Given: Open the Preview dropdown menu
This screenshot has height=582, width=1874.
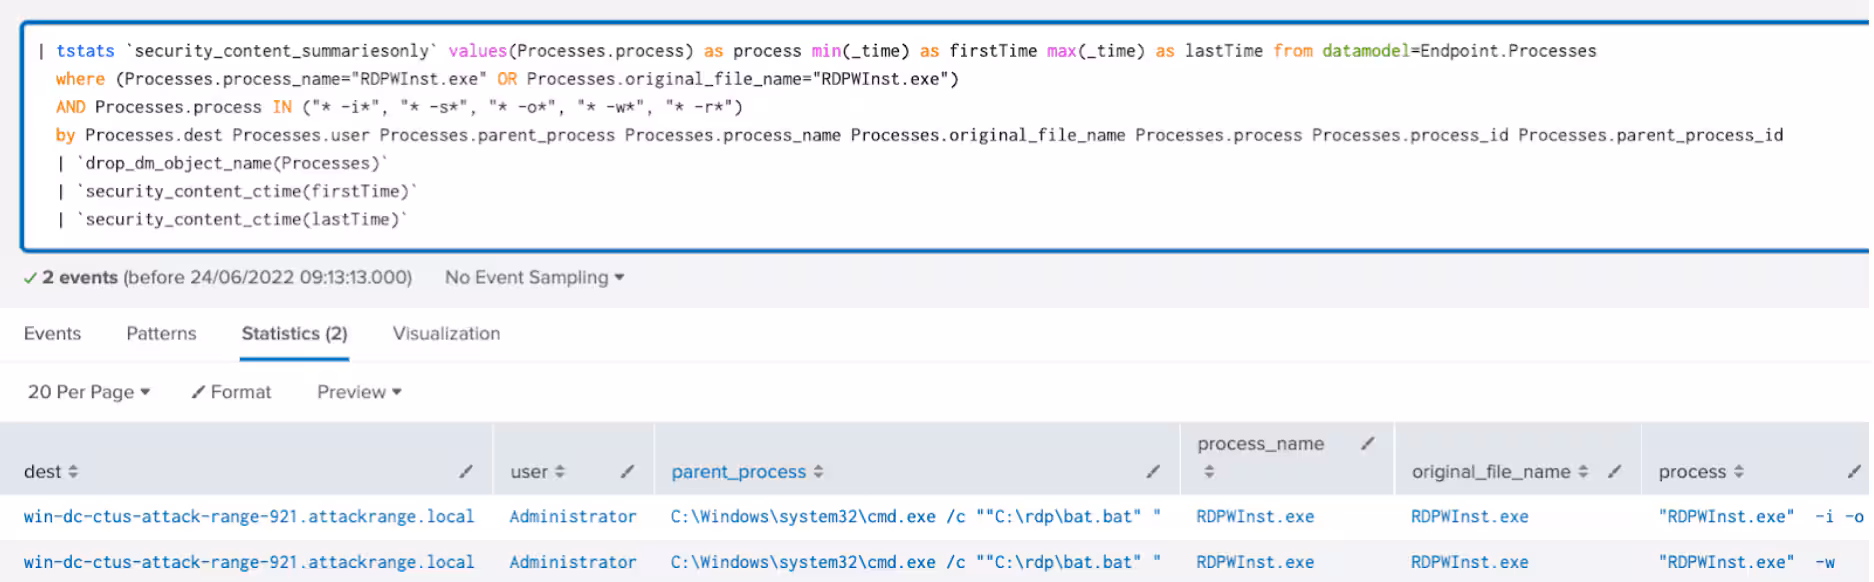Looking at the screenshot, I should coord(359,392).
